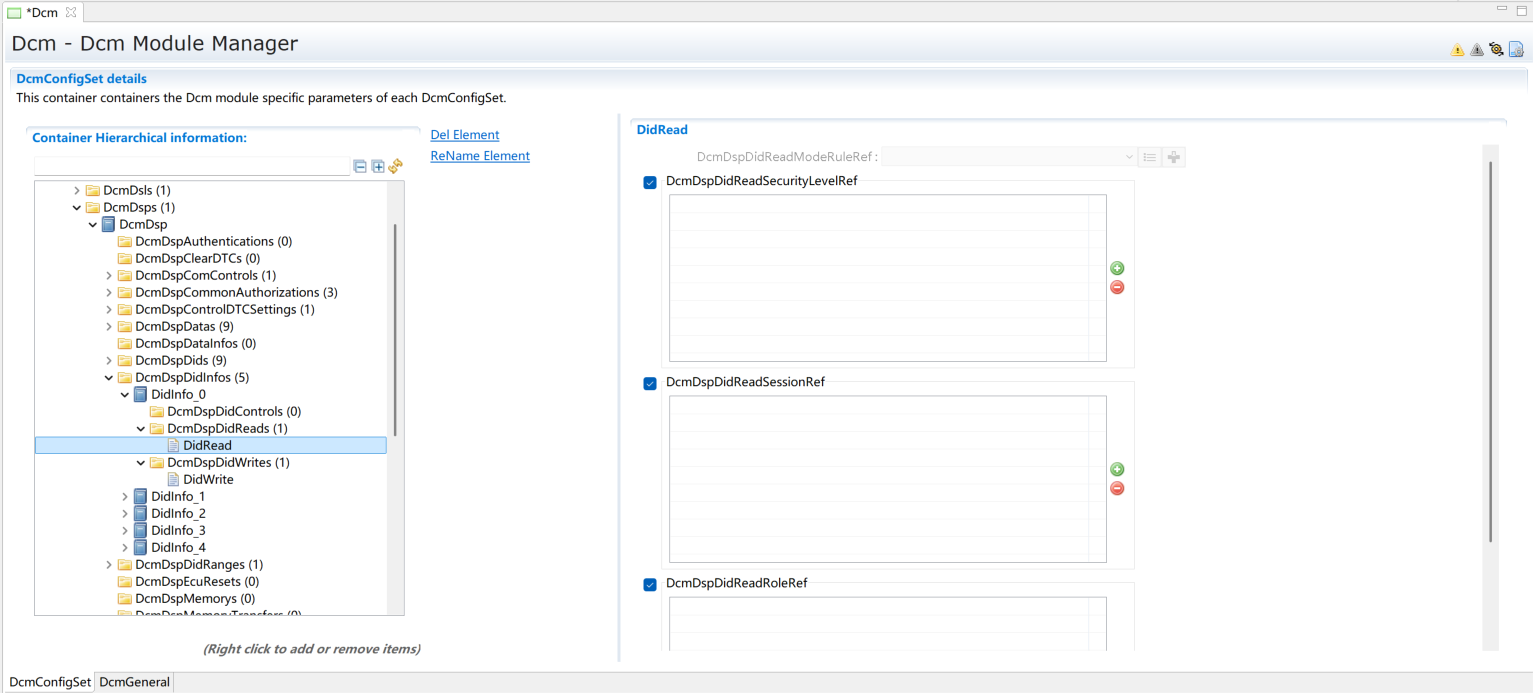Select the DcmConfigSet bottom tab
Viewport: 1533px width, 693px height.
click(50, 682)
